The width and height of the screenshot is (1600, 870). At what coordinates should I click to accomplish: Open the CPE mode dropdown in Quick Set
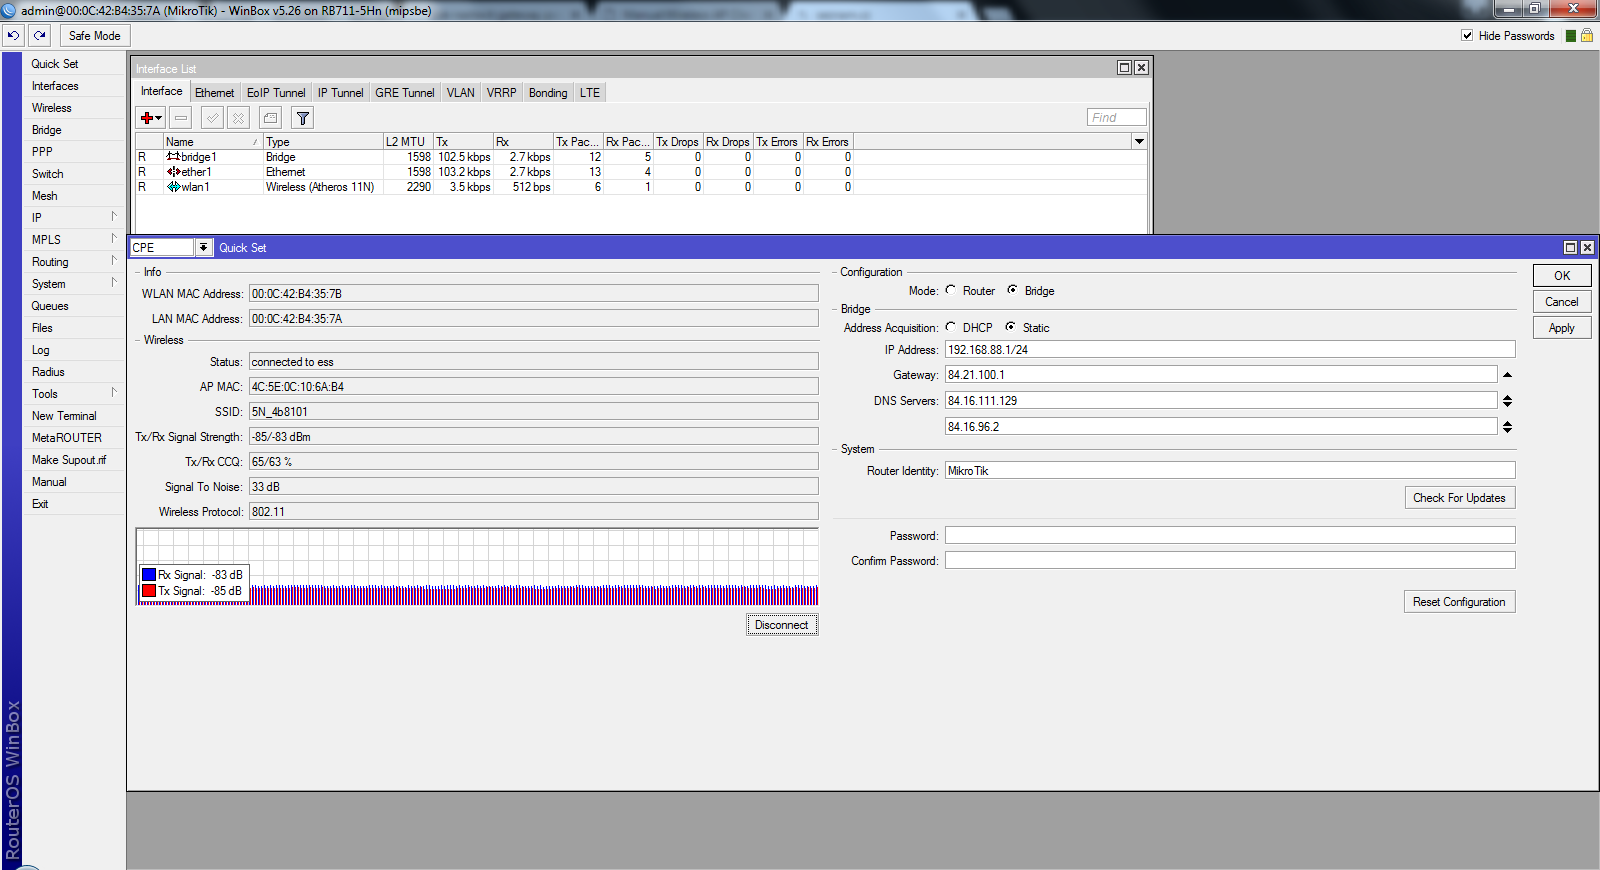click(x=203, y=247)
